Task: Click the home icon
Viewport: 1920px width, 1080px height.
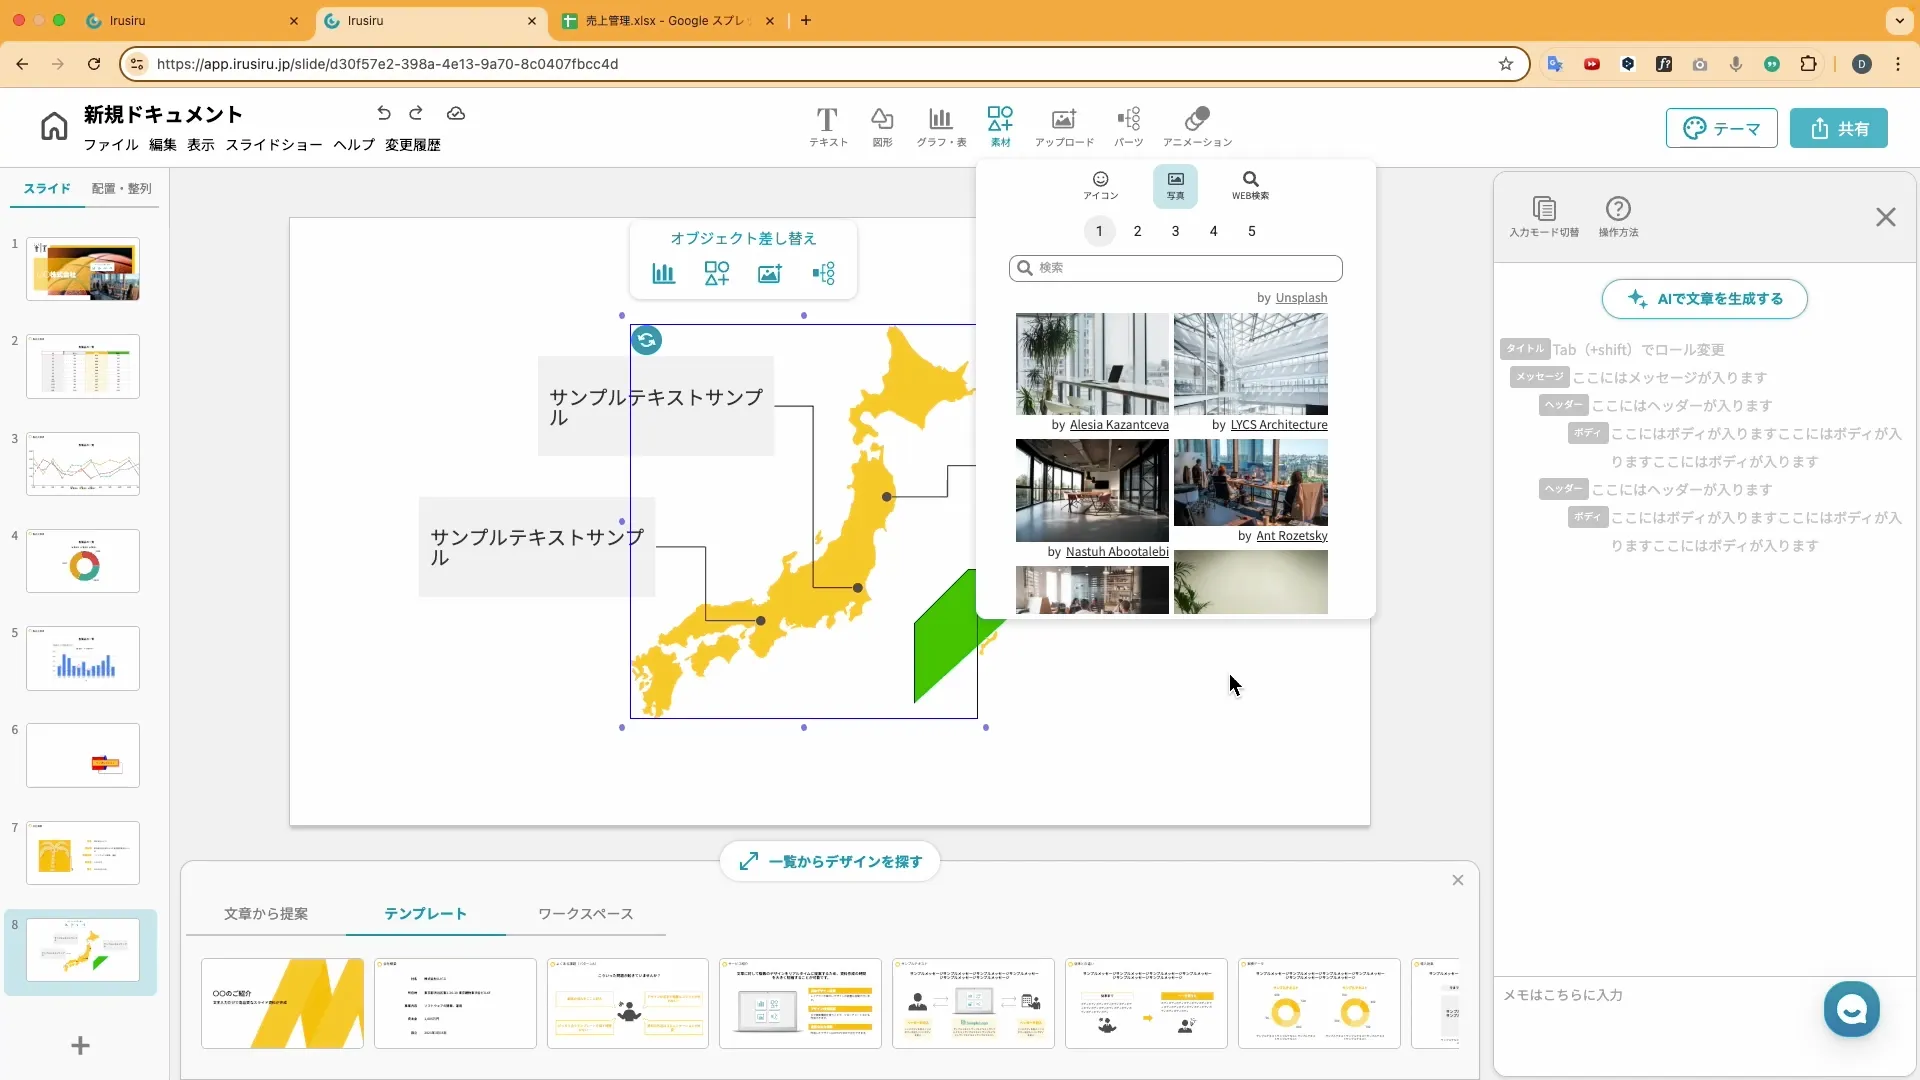Action: [x=54, y=127]
